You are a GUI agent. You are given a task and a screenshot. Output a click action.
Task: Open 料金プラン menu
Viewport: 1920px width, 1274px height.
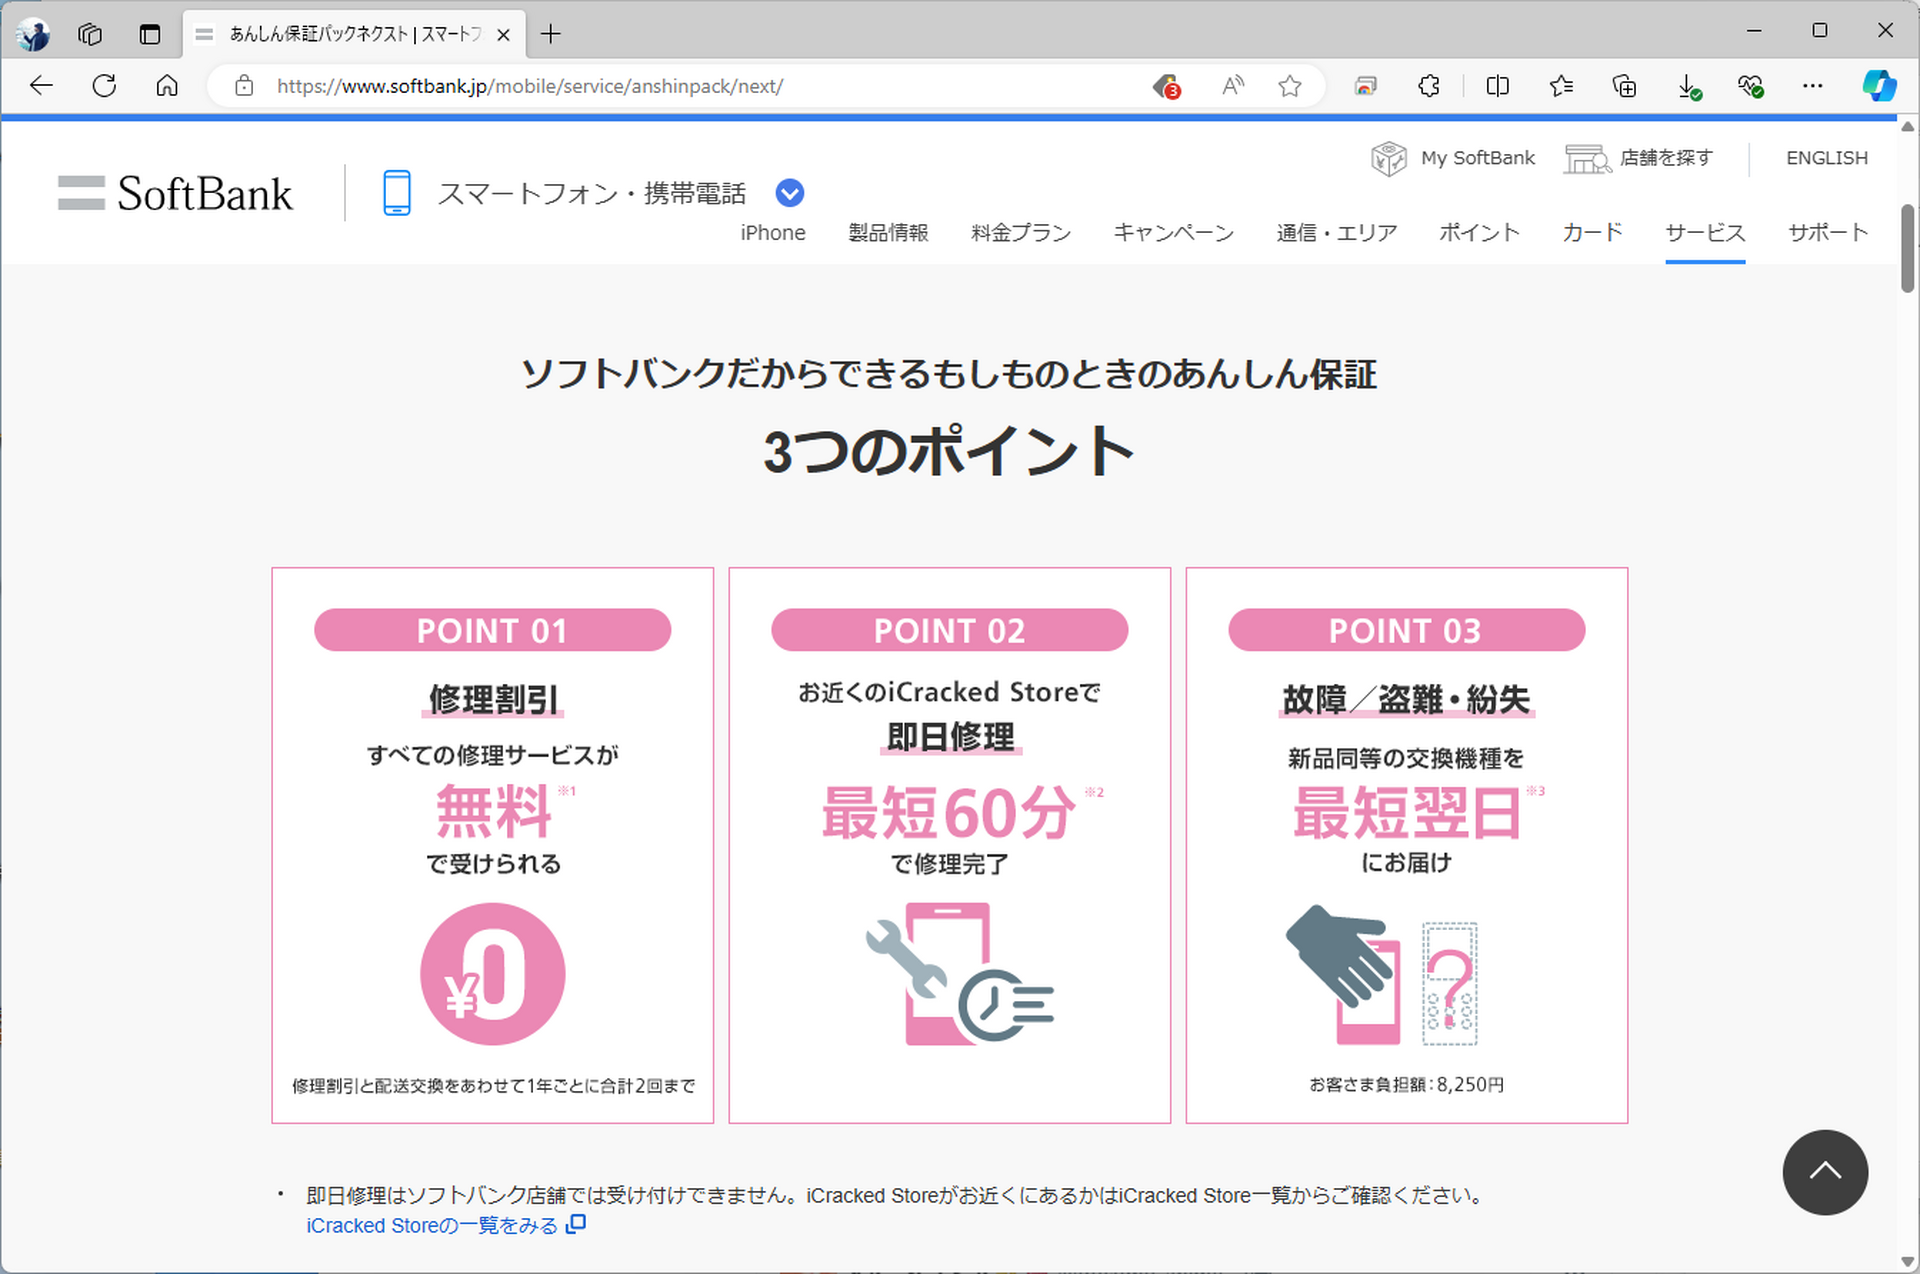click(x=1021, y=232)
